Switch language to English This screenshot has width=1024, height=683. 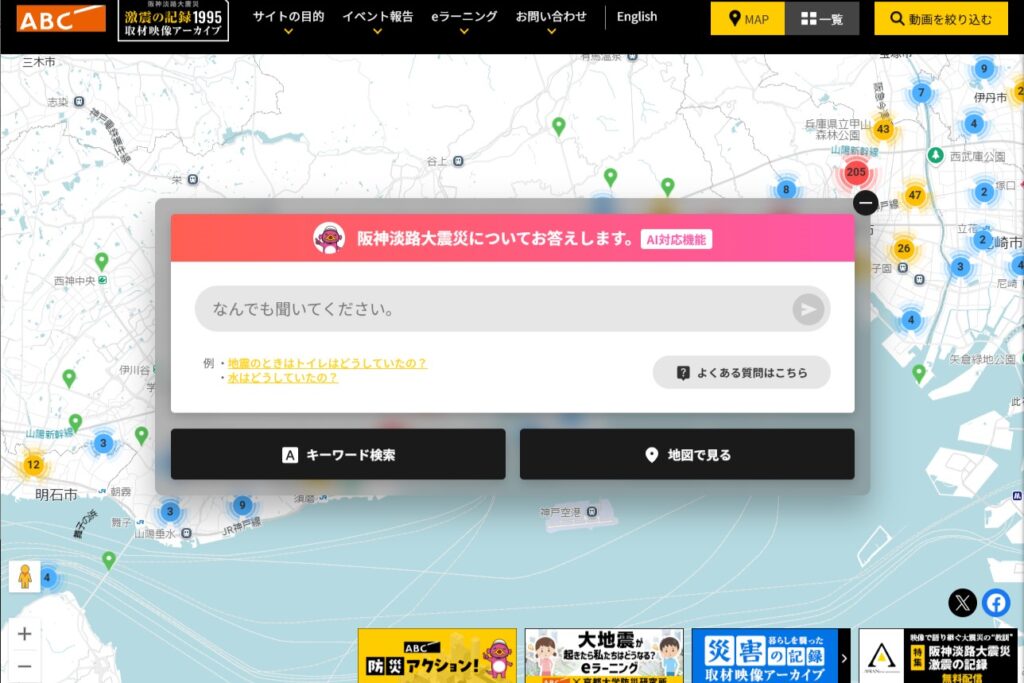coord(637,17)
